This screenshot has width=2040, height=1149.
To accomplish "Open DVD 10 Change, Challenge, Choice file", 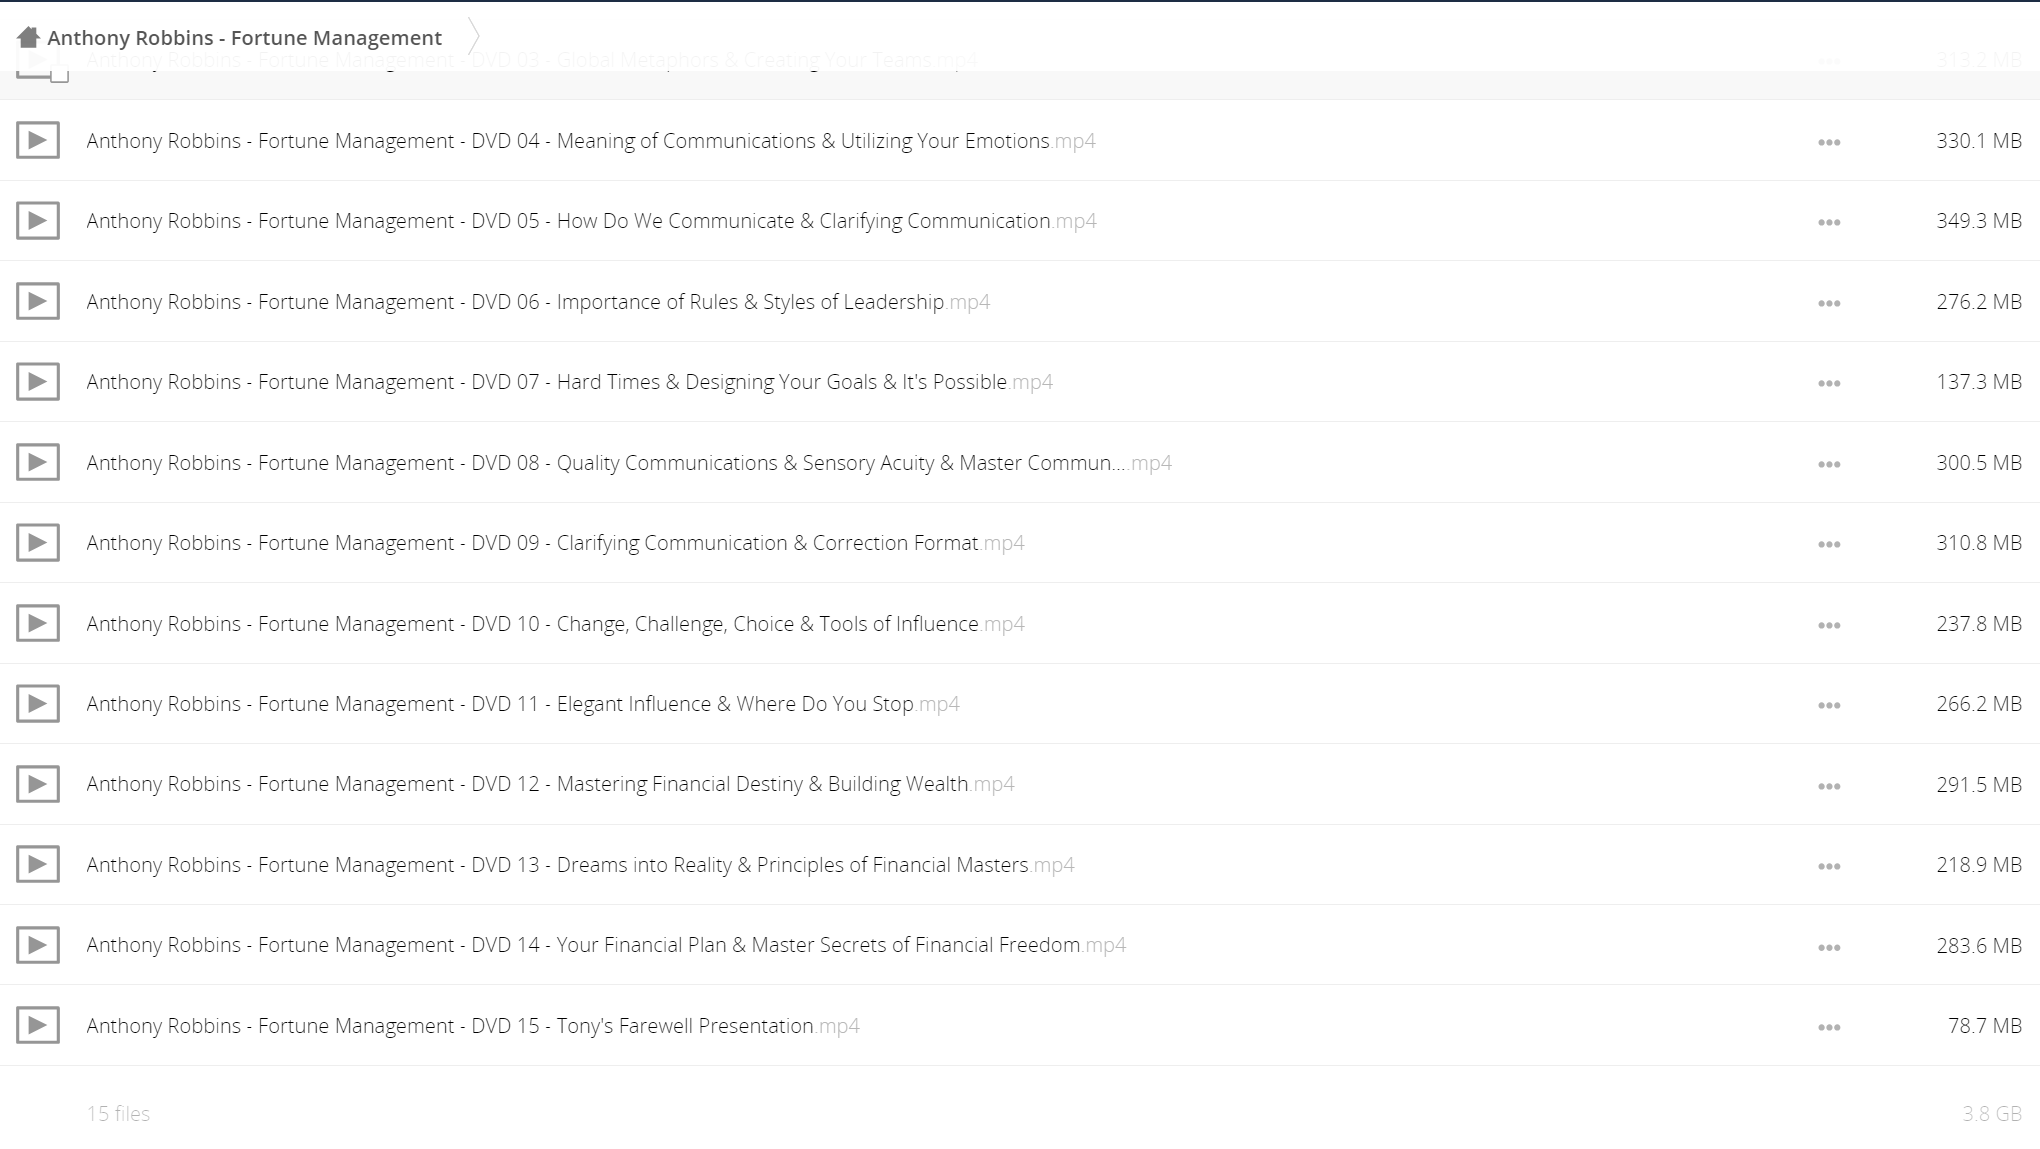I will (555, 624).
